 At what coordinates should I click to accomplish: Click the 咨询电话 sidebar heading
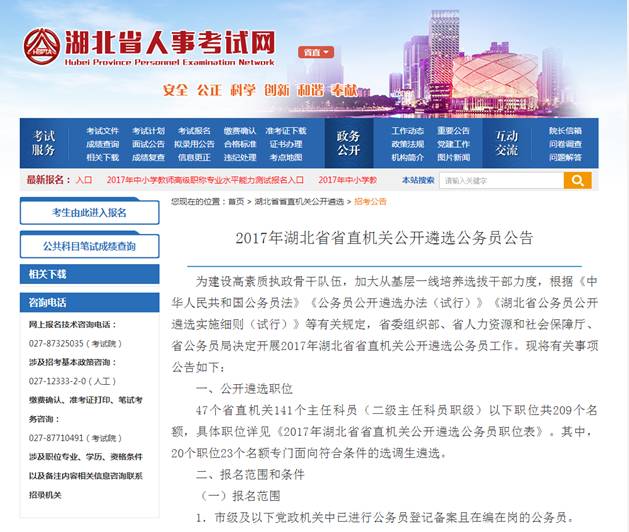48,302
